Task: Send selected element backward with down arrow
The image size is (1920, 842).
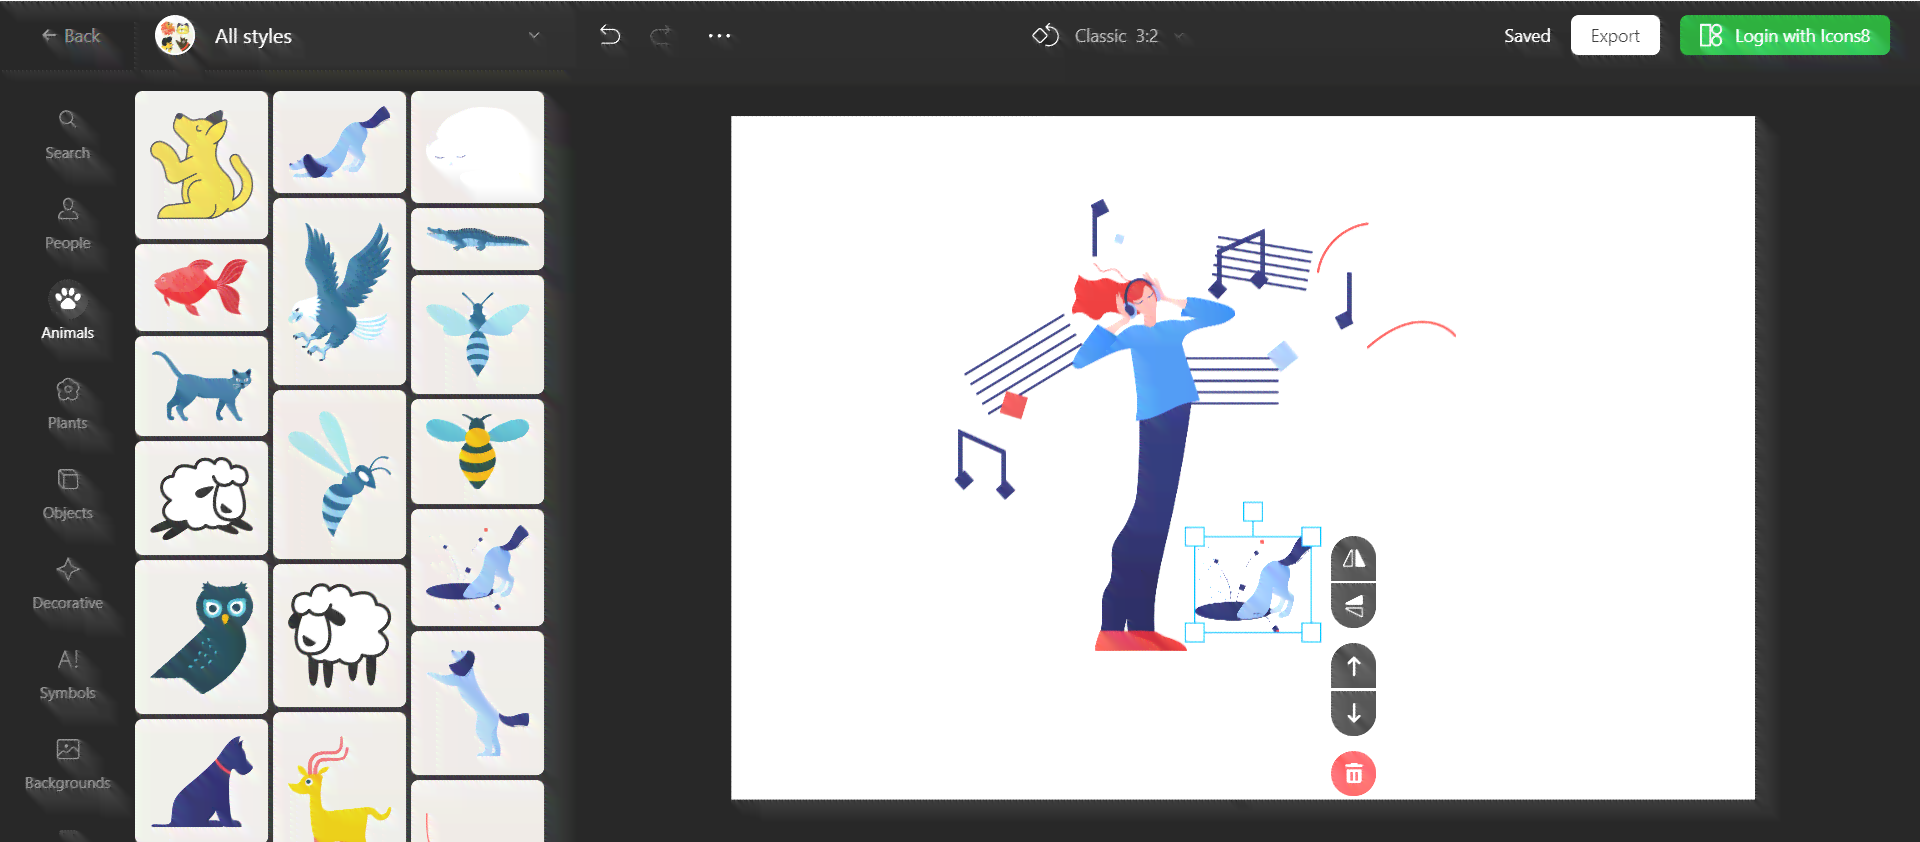Action: tap(1353, 713)
